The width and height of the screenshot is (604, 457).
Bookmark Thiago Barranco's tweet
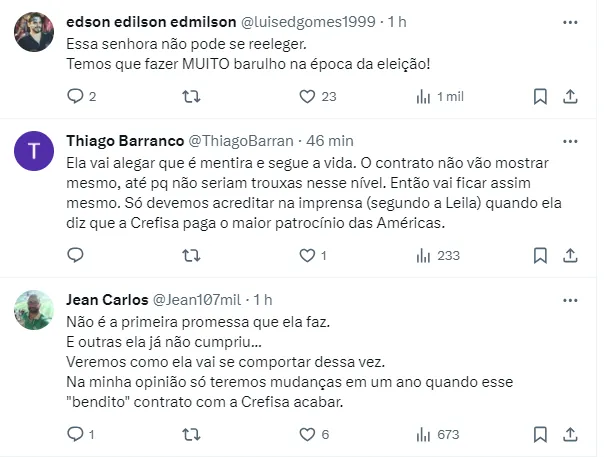coord(540,255)
